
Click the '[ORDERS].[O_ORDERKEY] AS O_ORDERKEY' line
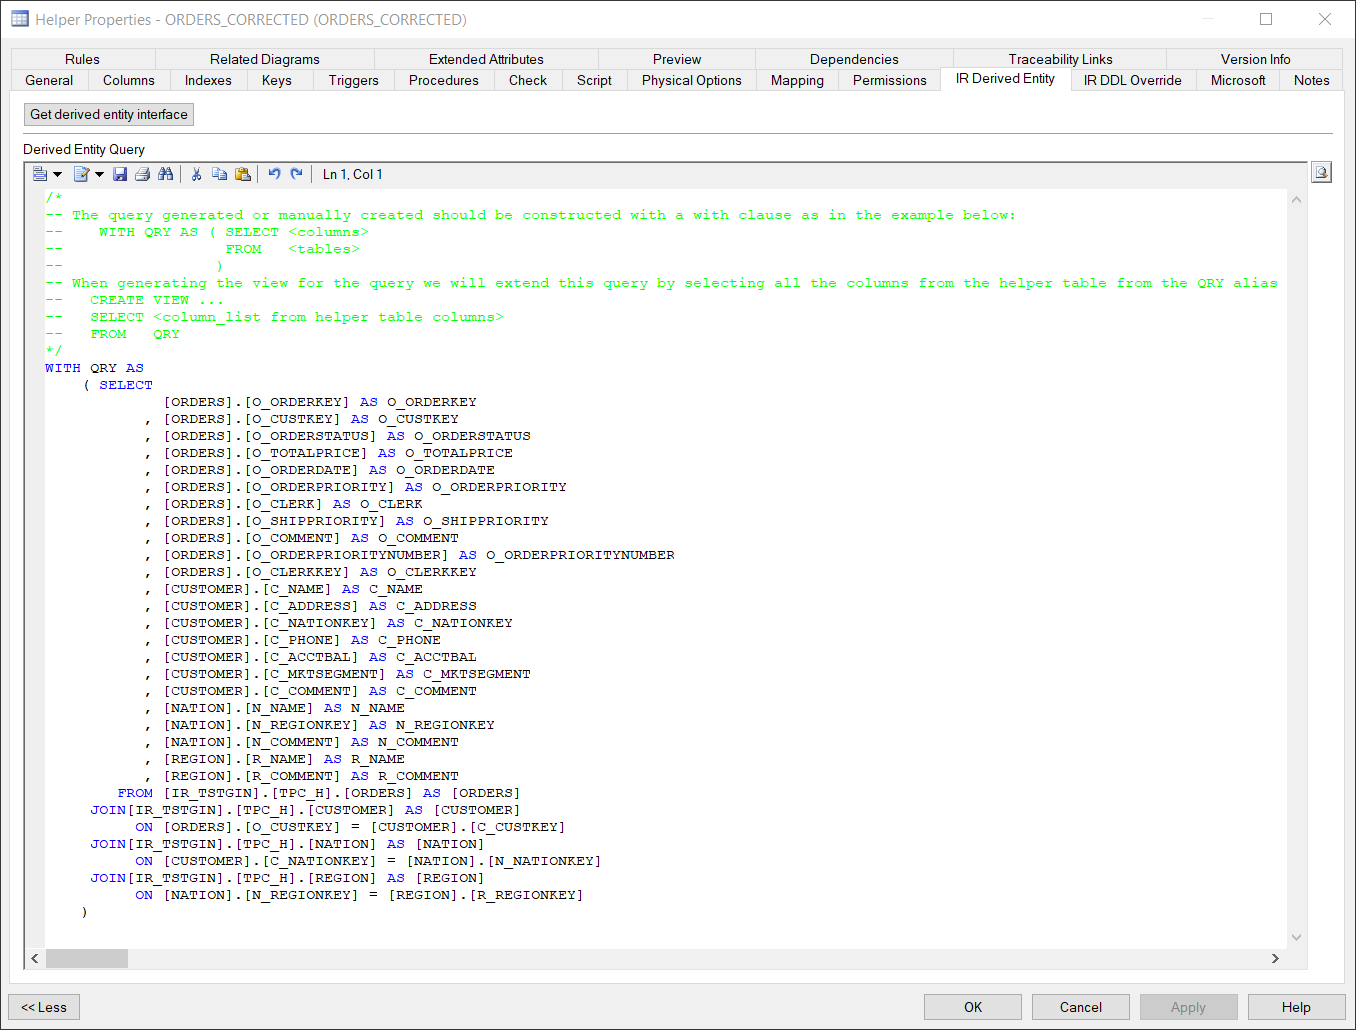click(x=320, y=402)
